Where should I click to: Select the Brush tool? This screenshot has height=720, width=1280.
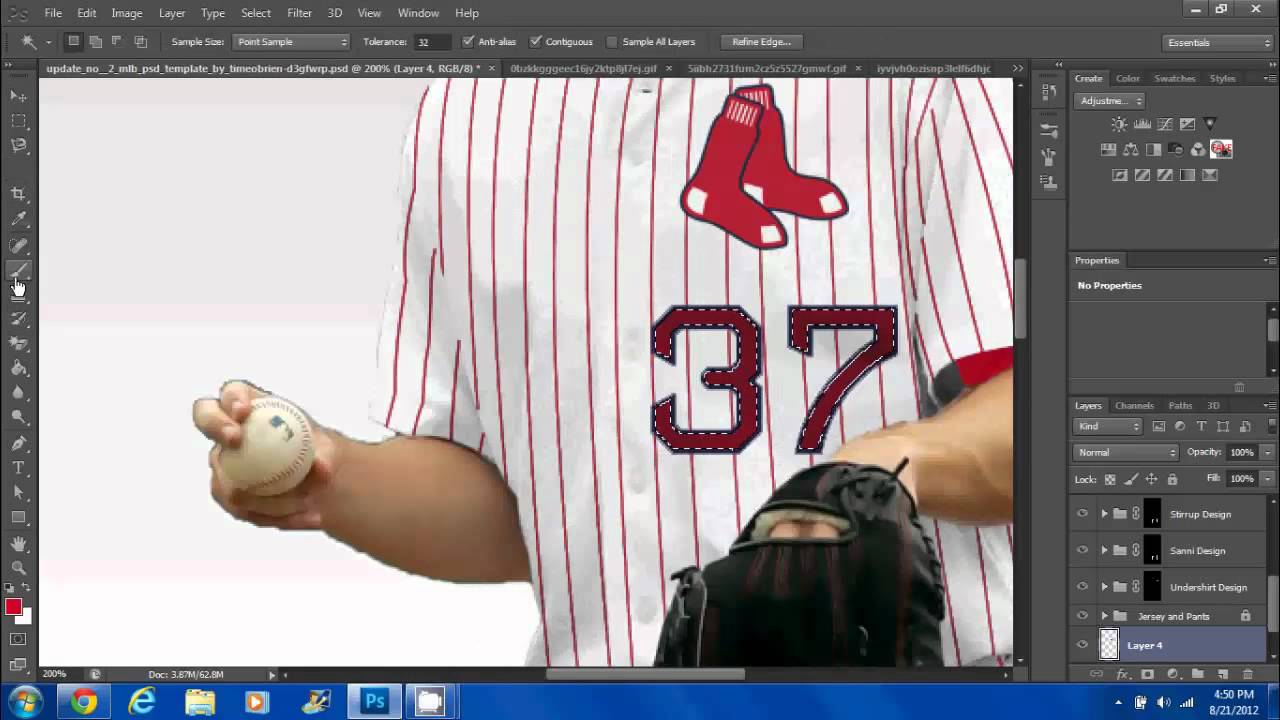pyautogui.click(x=18, y=270)
